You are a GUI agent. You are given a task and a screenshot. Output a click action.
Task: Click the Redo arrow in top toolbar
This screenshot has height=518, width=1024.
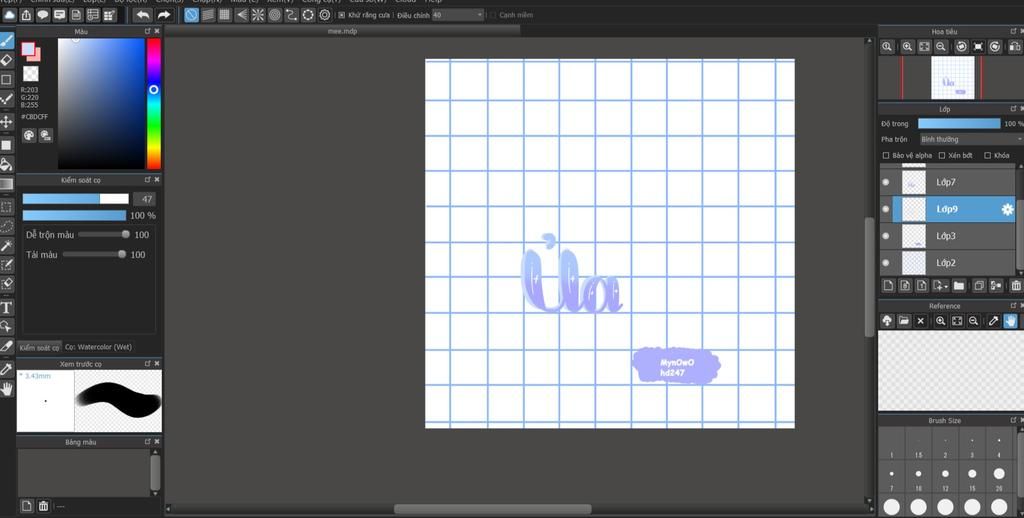[x=164, y=14]
